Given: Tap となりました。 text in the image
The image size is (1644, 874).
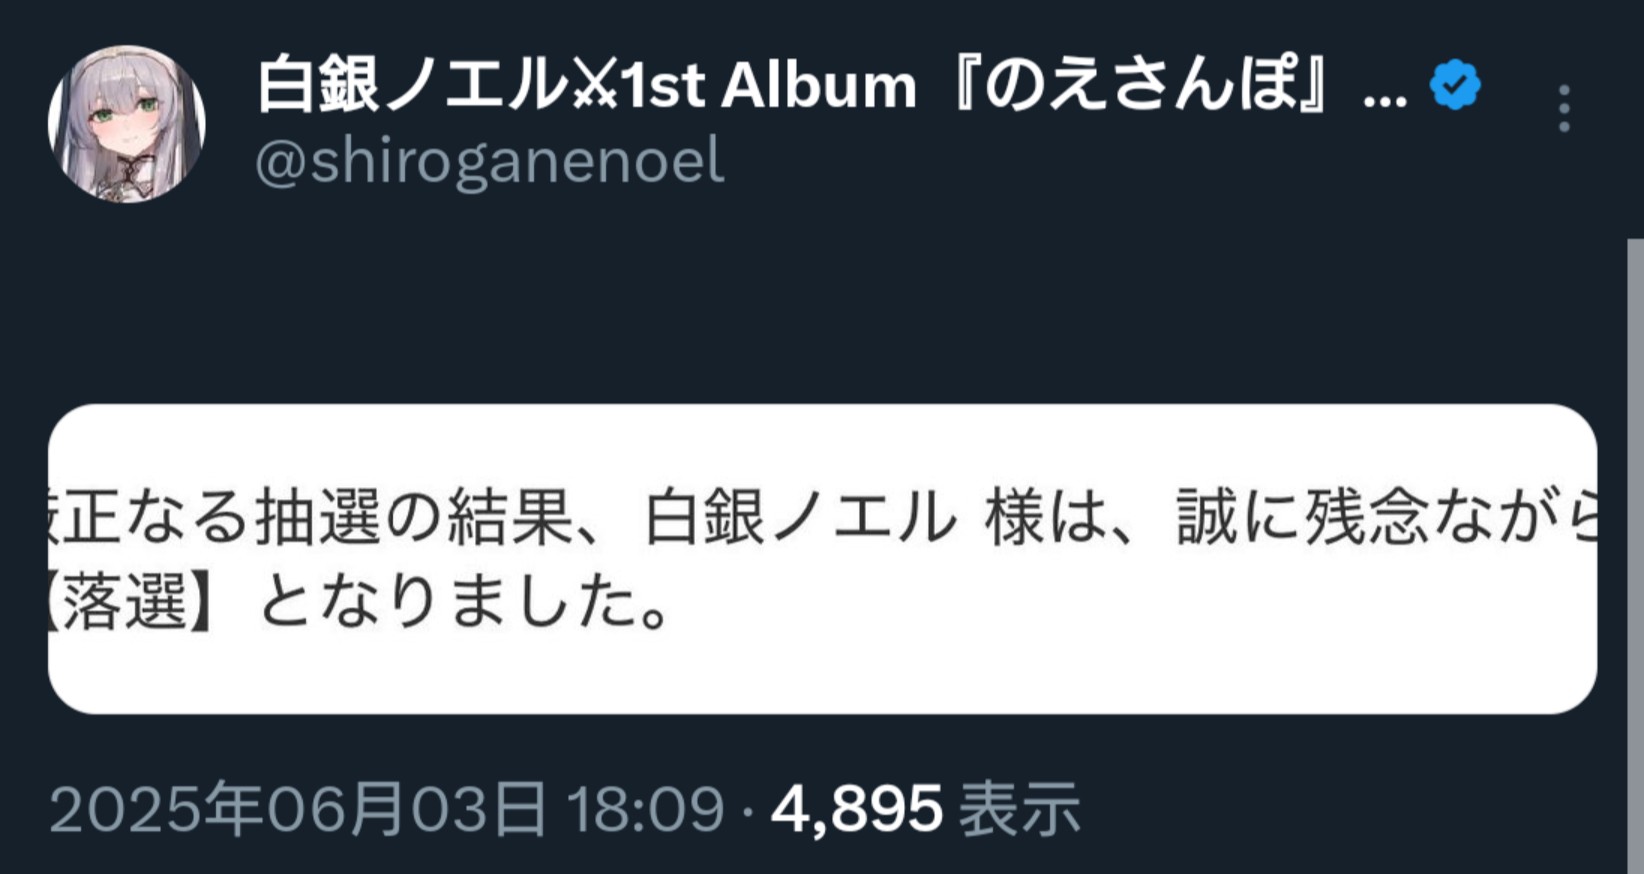Looking at the screenshot, I should point(464,603).
